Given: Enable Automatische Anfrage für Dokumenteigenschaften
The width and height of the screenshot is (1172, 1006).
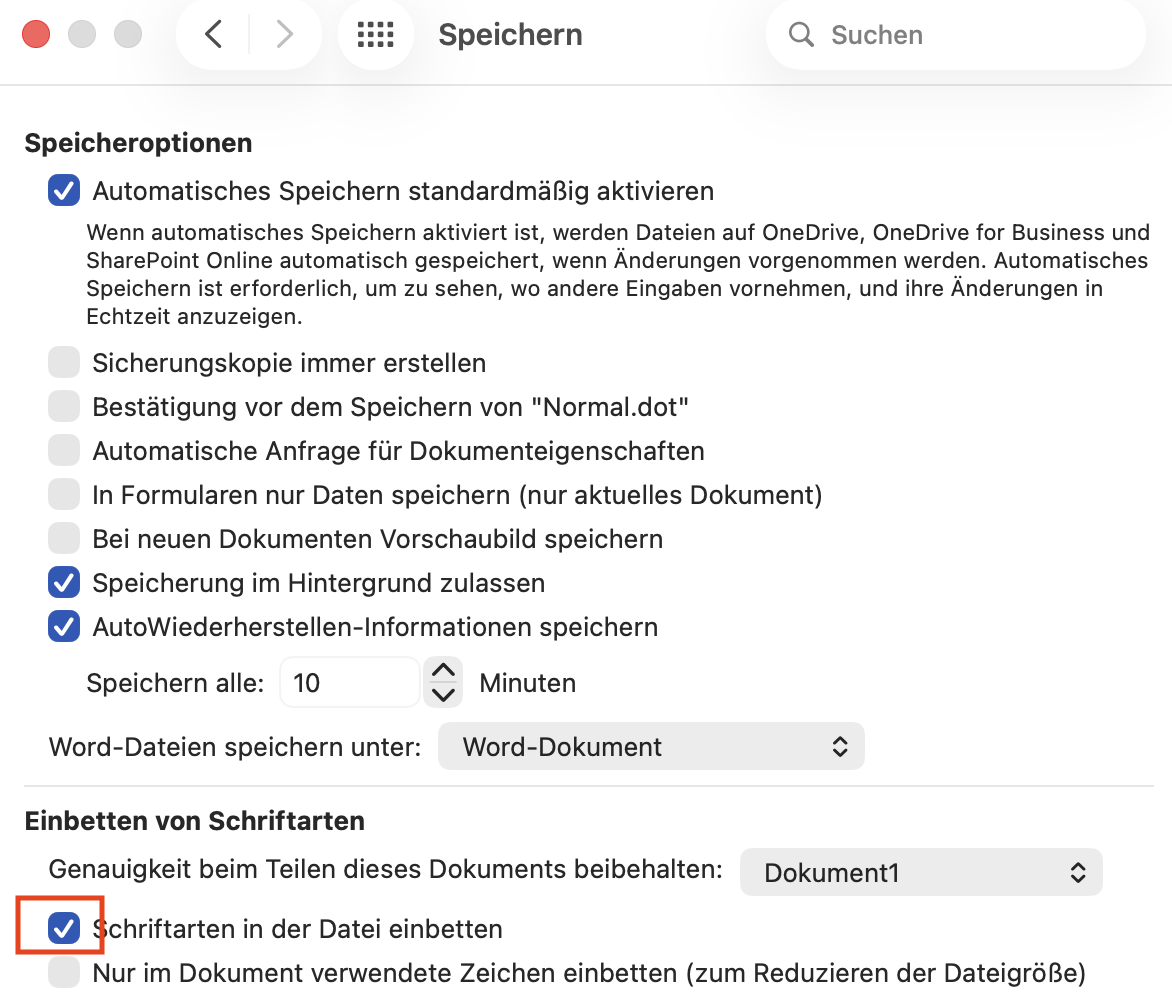Looking at the screenshot, I should pos(63,450).
